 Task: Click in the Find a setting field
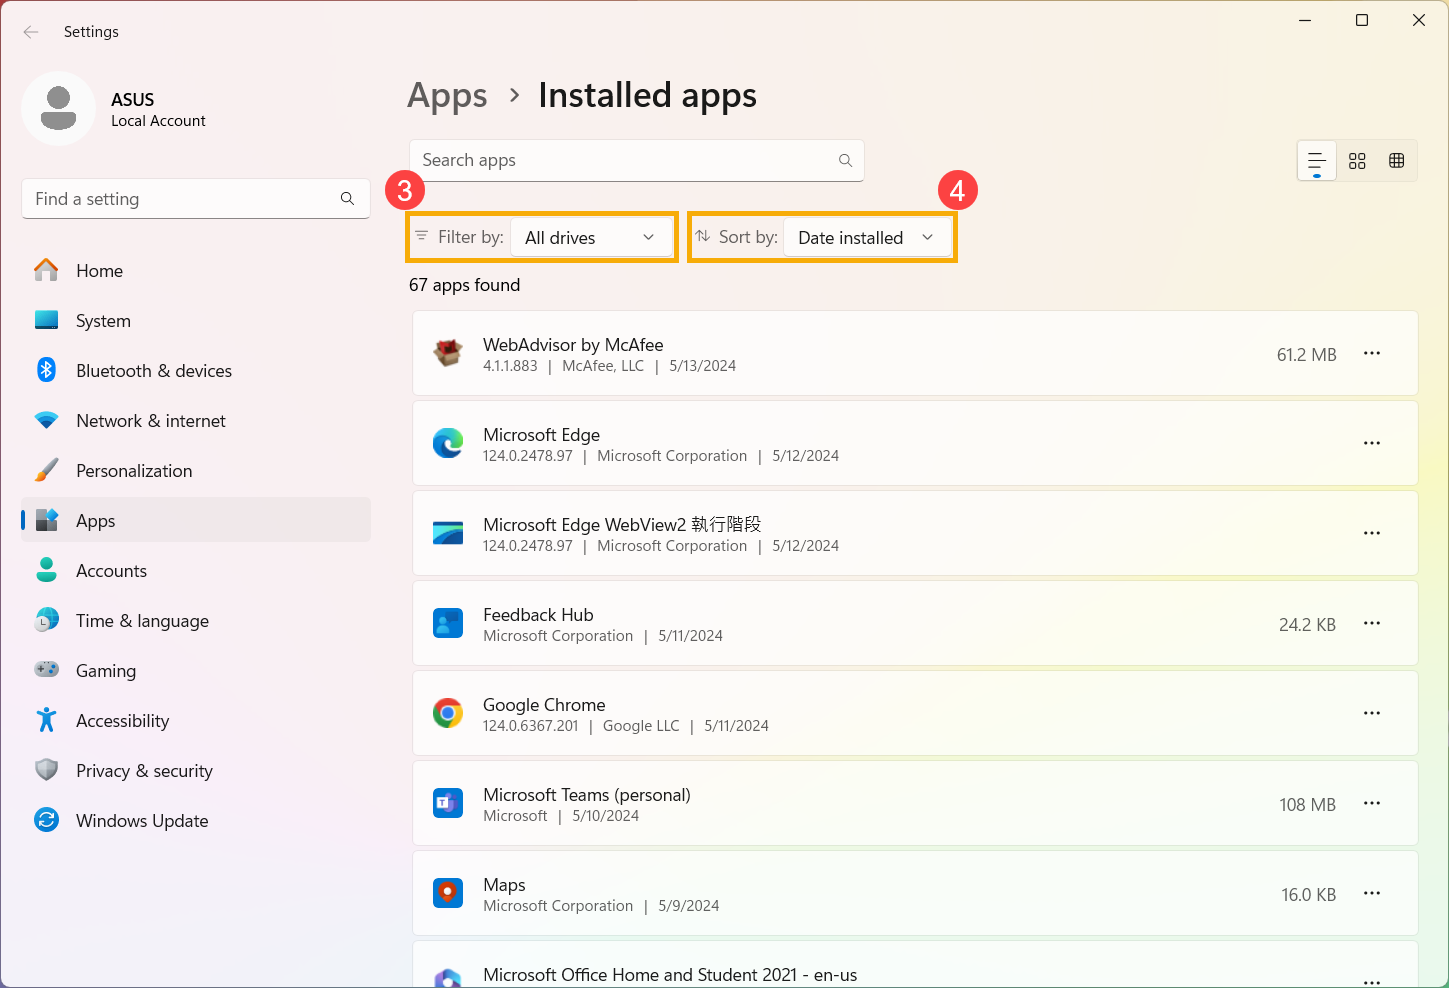(196, 199)
